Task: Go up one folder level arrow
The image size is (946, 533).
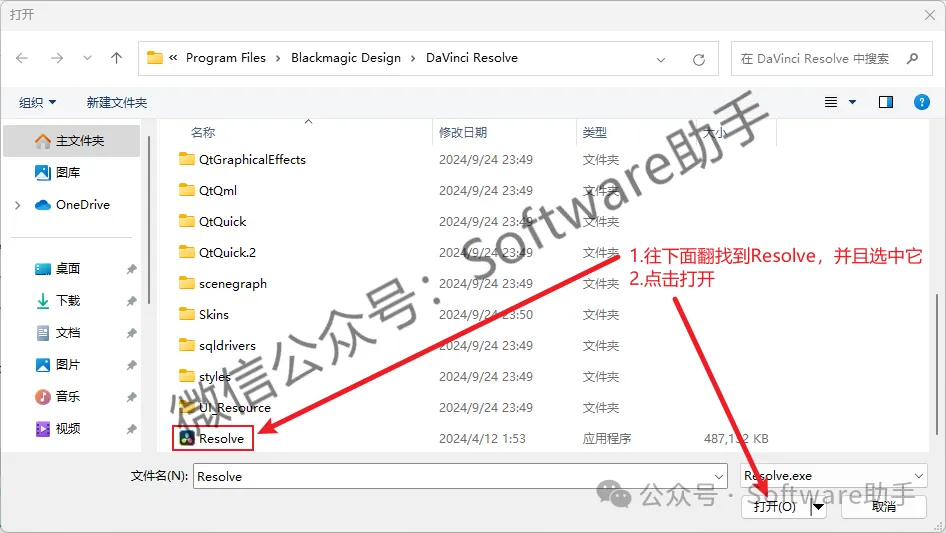Action: click(x=116, y=58)
